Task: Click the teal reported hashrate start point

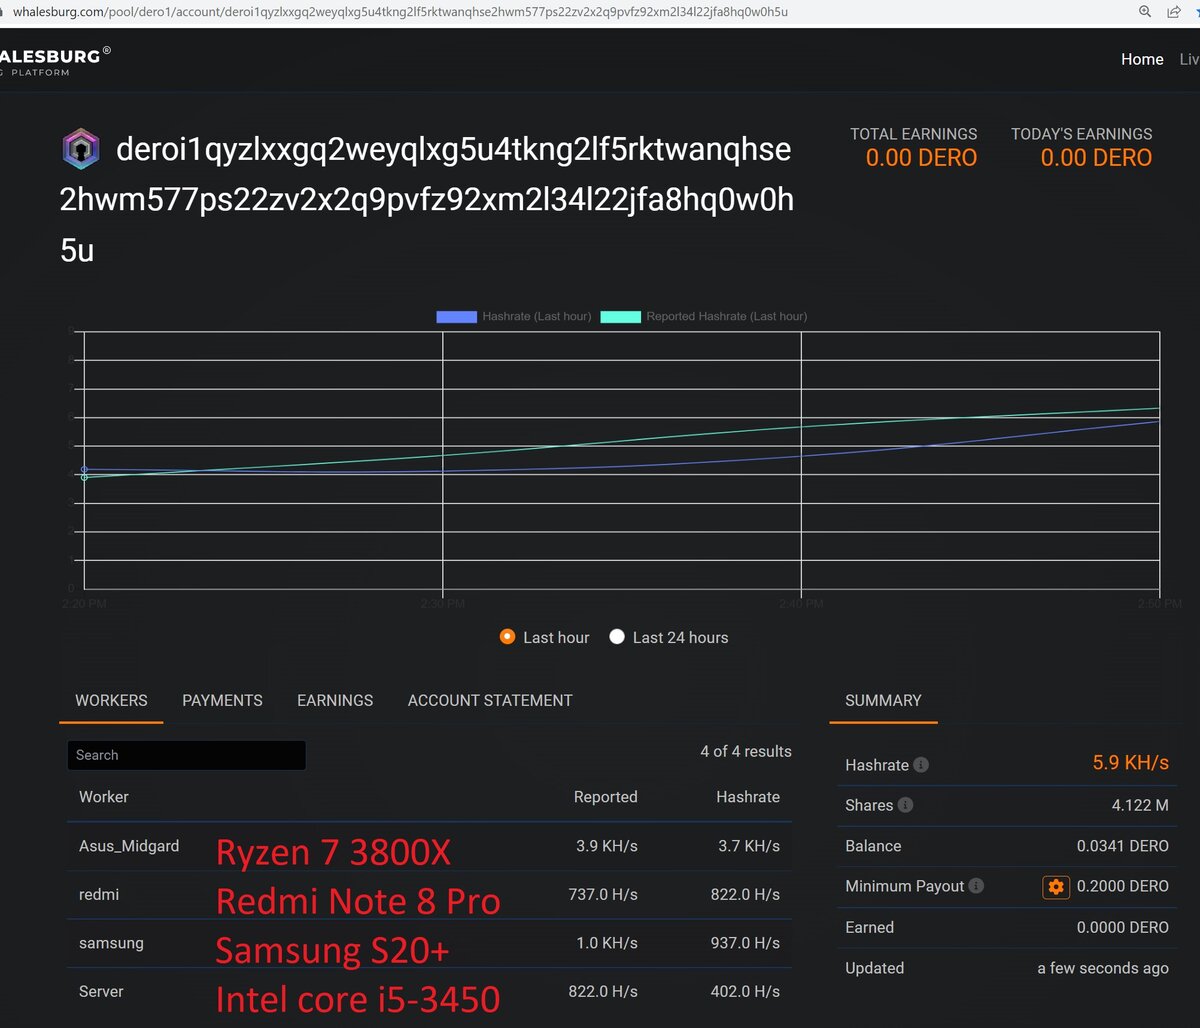Action: (84, 478)
